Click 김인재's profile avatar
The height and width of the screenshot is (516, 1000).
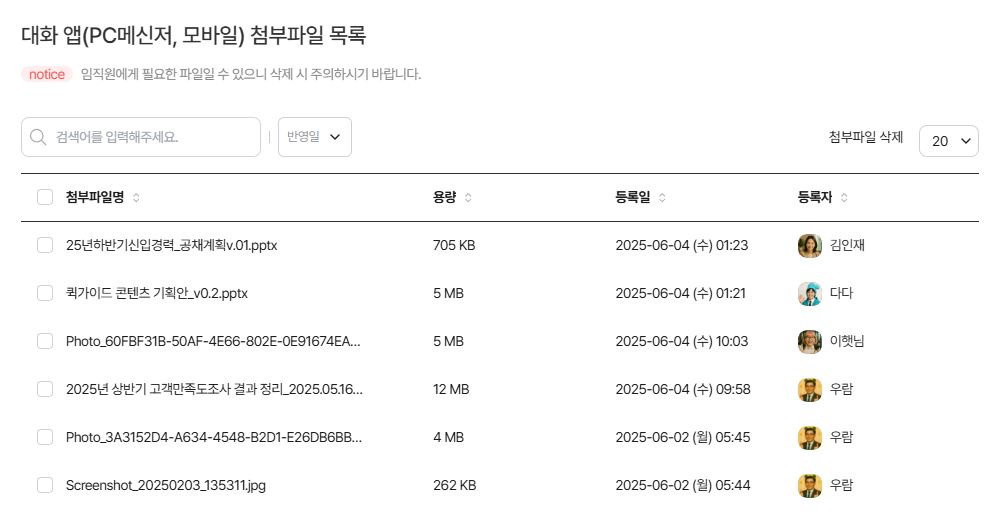pos(809,245)
